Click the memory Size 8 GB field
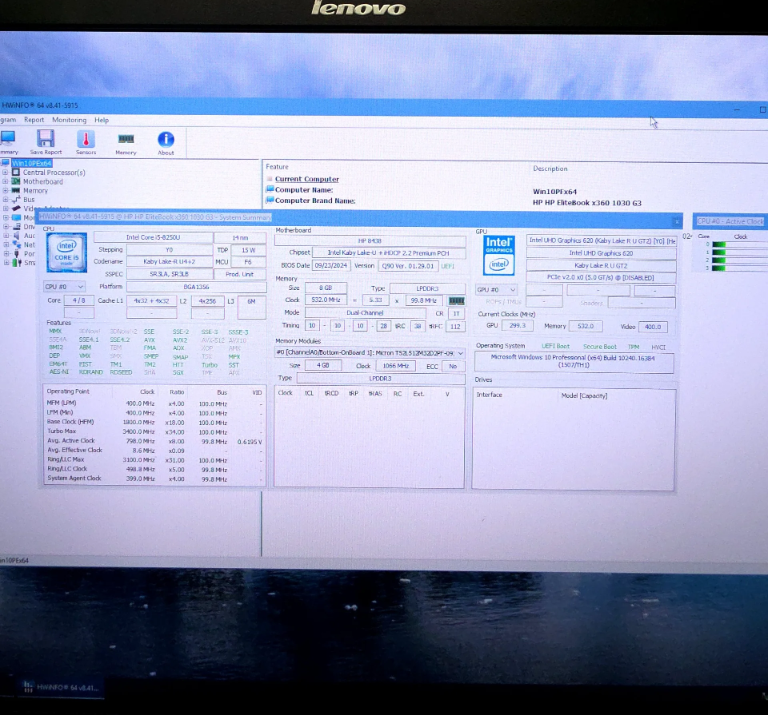This screenshot has width=768, height=715. [x=326, y=288]
